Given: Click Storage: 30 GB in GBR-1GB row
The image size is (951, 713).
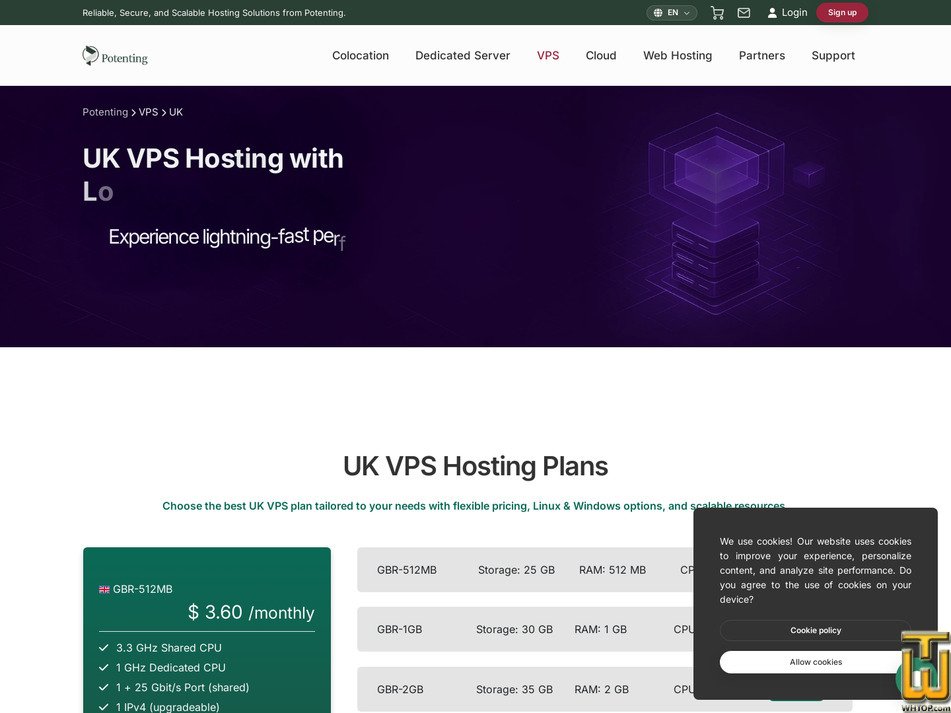Looking at the screenshot, I should pos(514,629).
